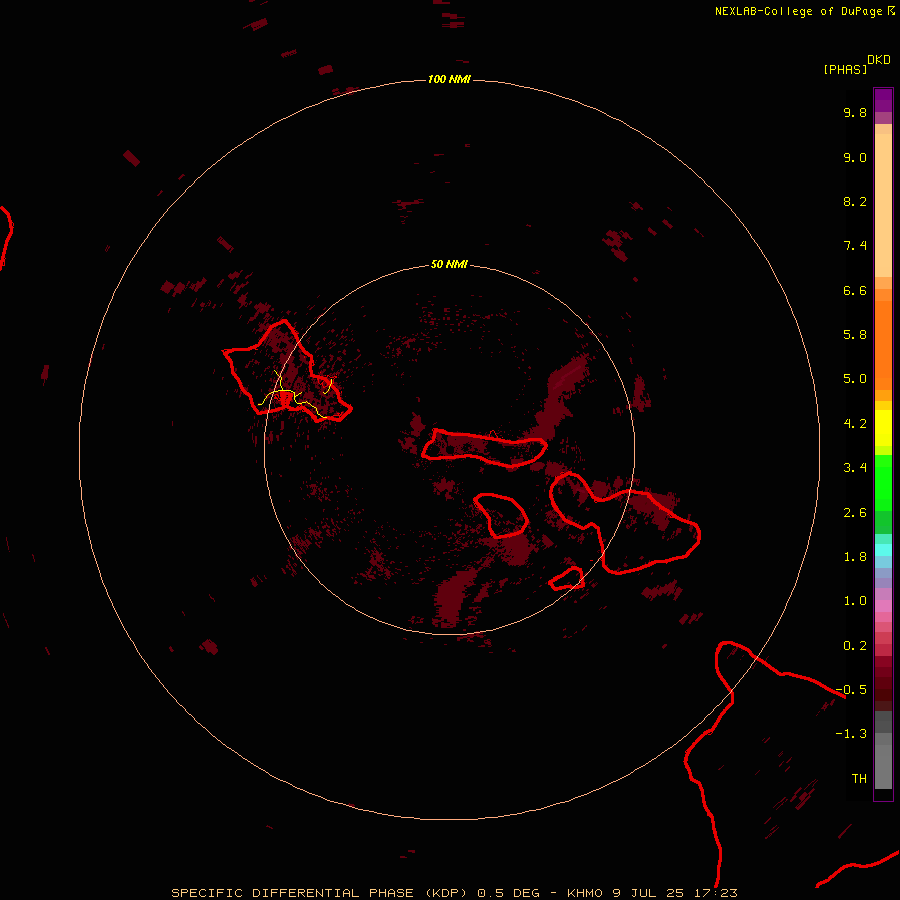Viewport: 900px width, 900px height.
Task: Click the 2.6 value on the color scale
Action: click(855, 513)
